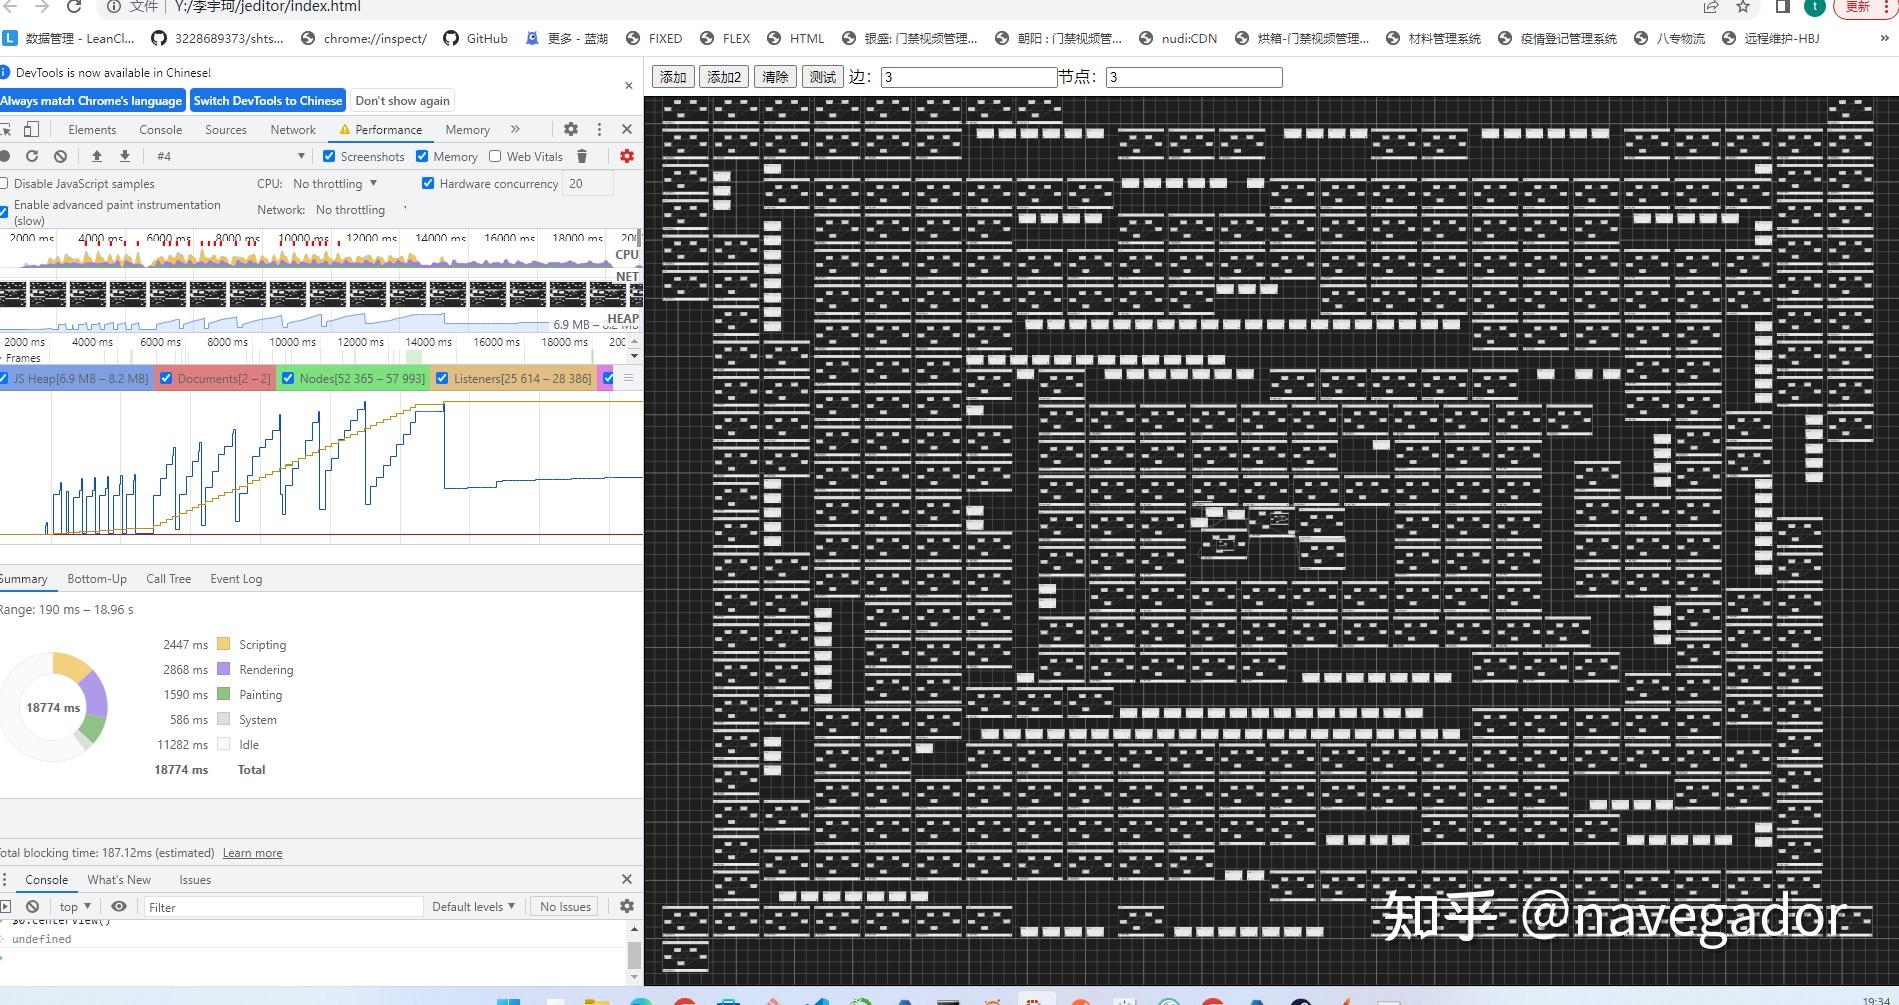Open the Default levels dropdown
Viewport: 1899px width, 1005px height.
473,906
